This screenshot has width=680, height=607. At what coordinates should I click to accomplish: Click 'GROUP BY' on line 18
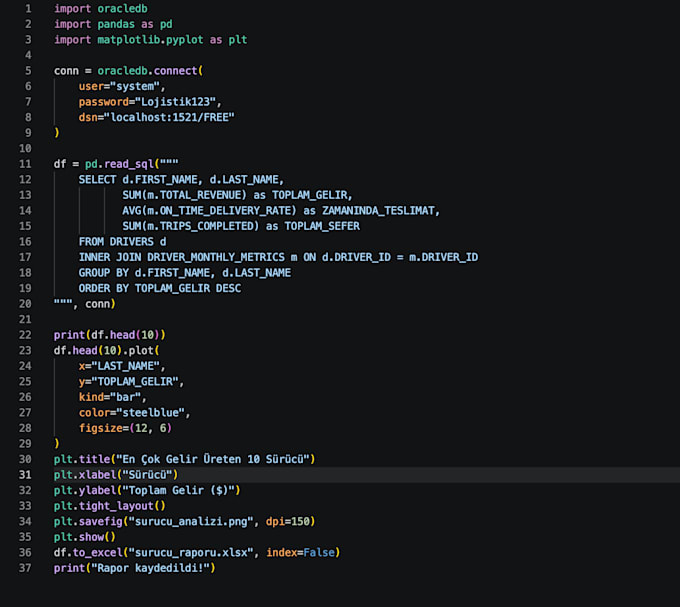[104, 273]
